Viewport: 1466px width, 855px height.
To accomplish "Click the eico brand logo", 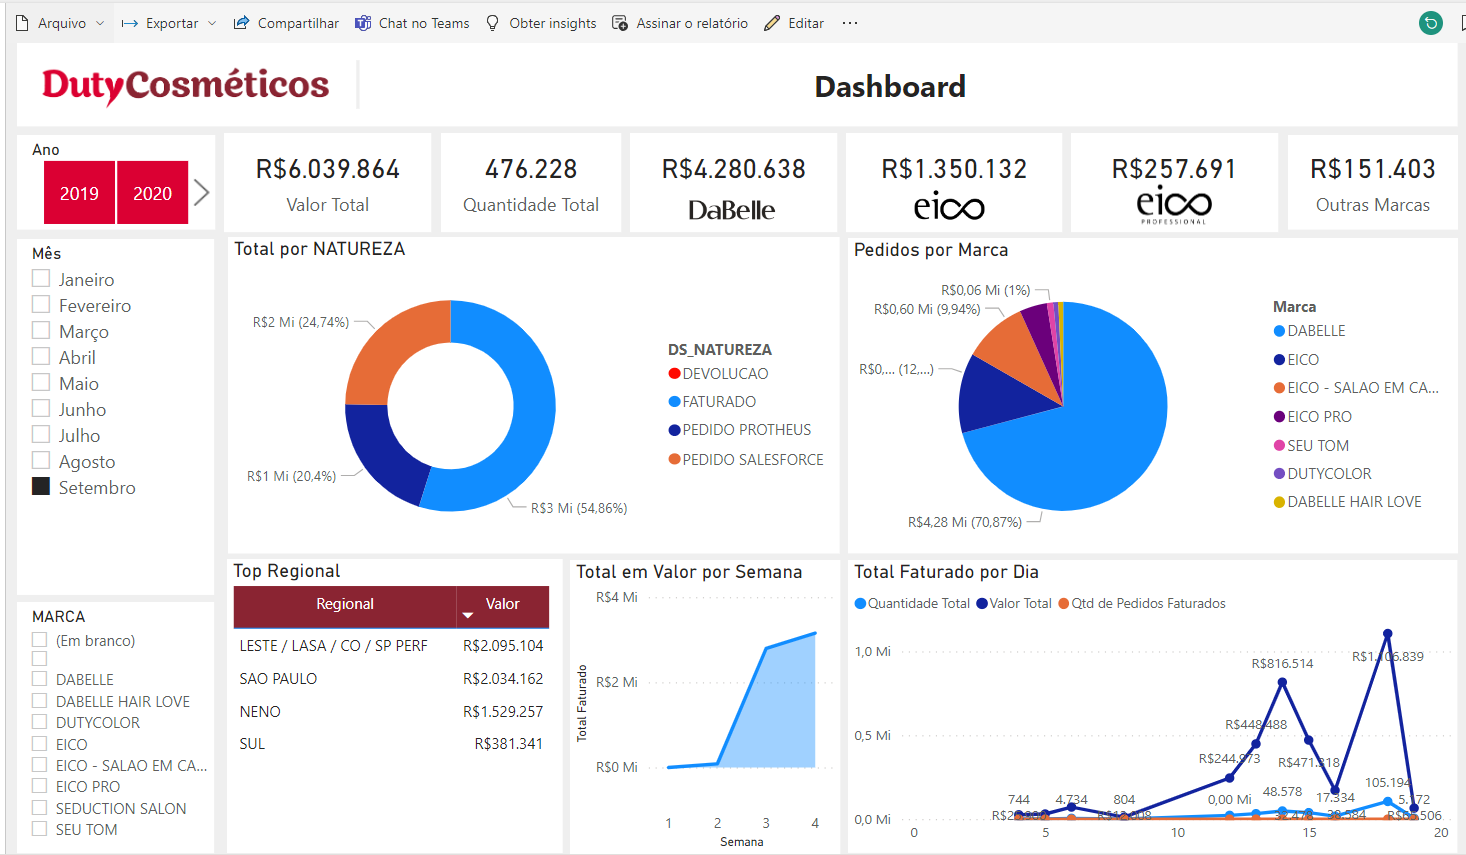I will 949,207.
